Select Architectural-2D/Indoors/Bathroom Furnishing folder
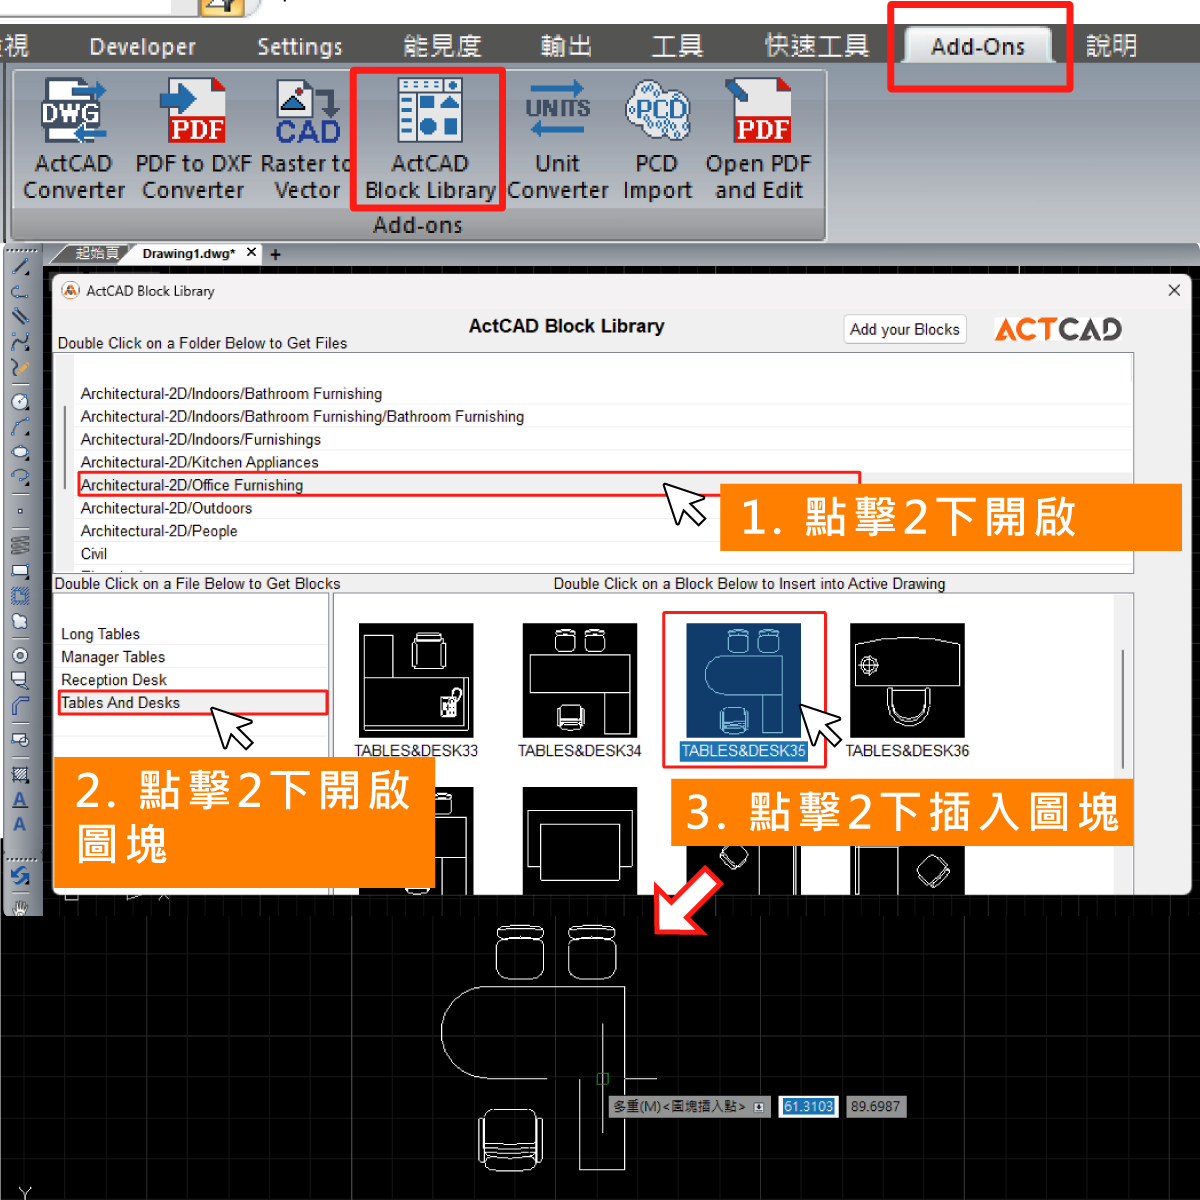 [605, 394]
